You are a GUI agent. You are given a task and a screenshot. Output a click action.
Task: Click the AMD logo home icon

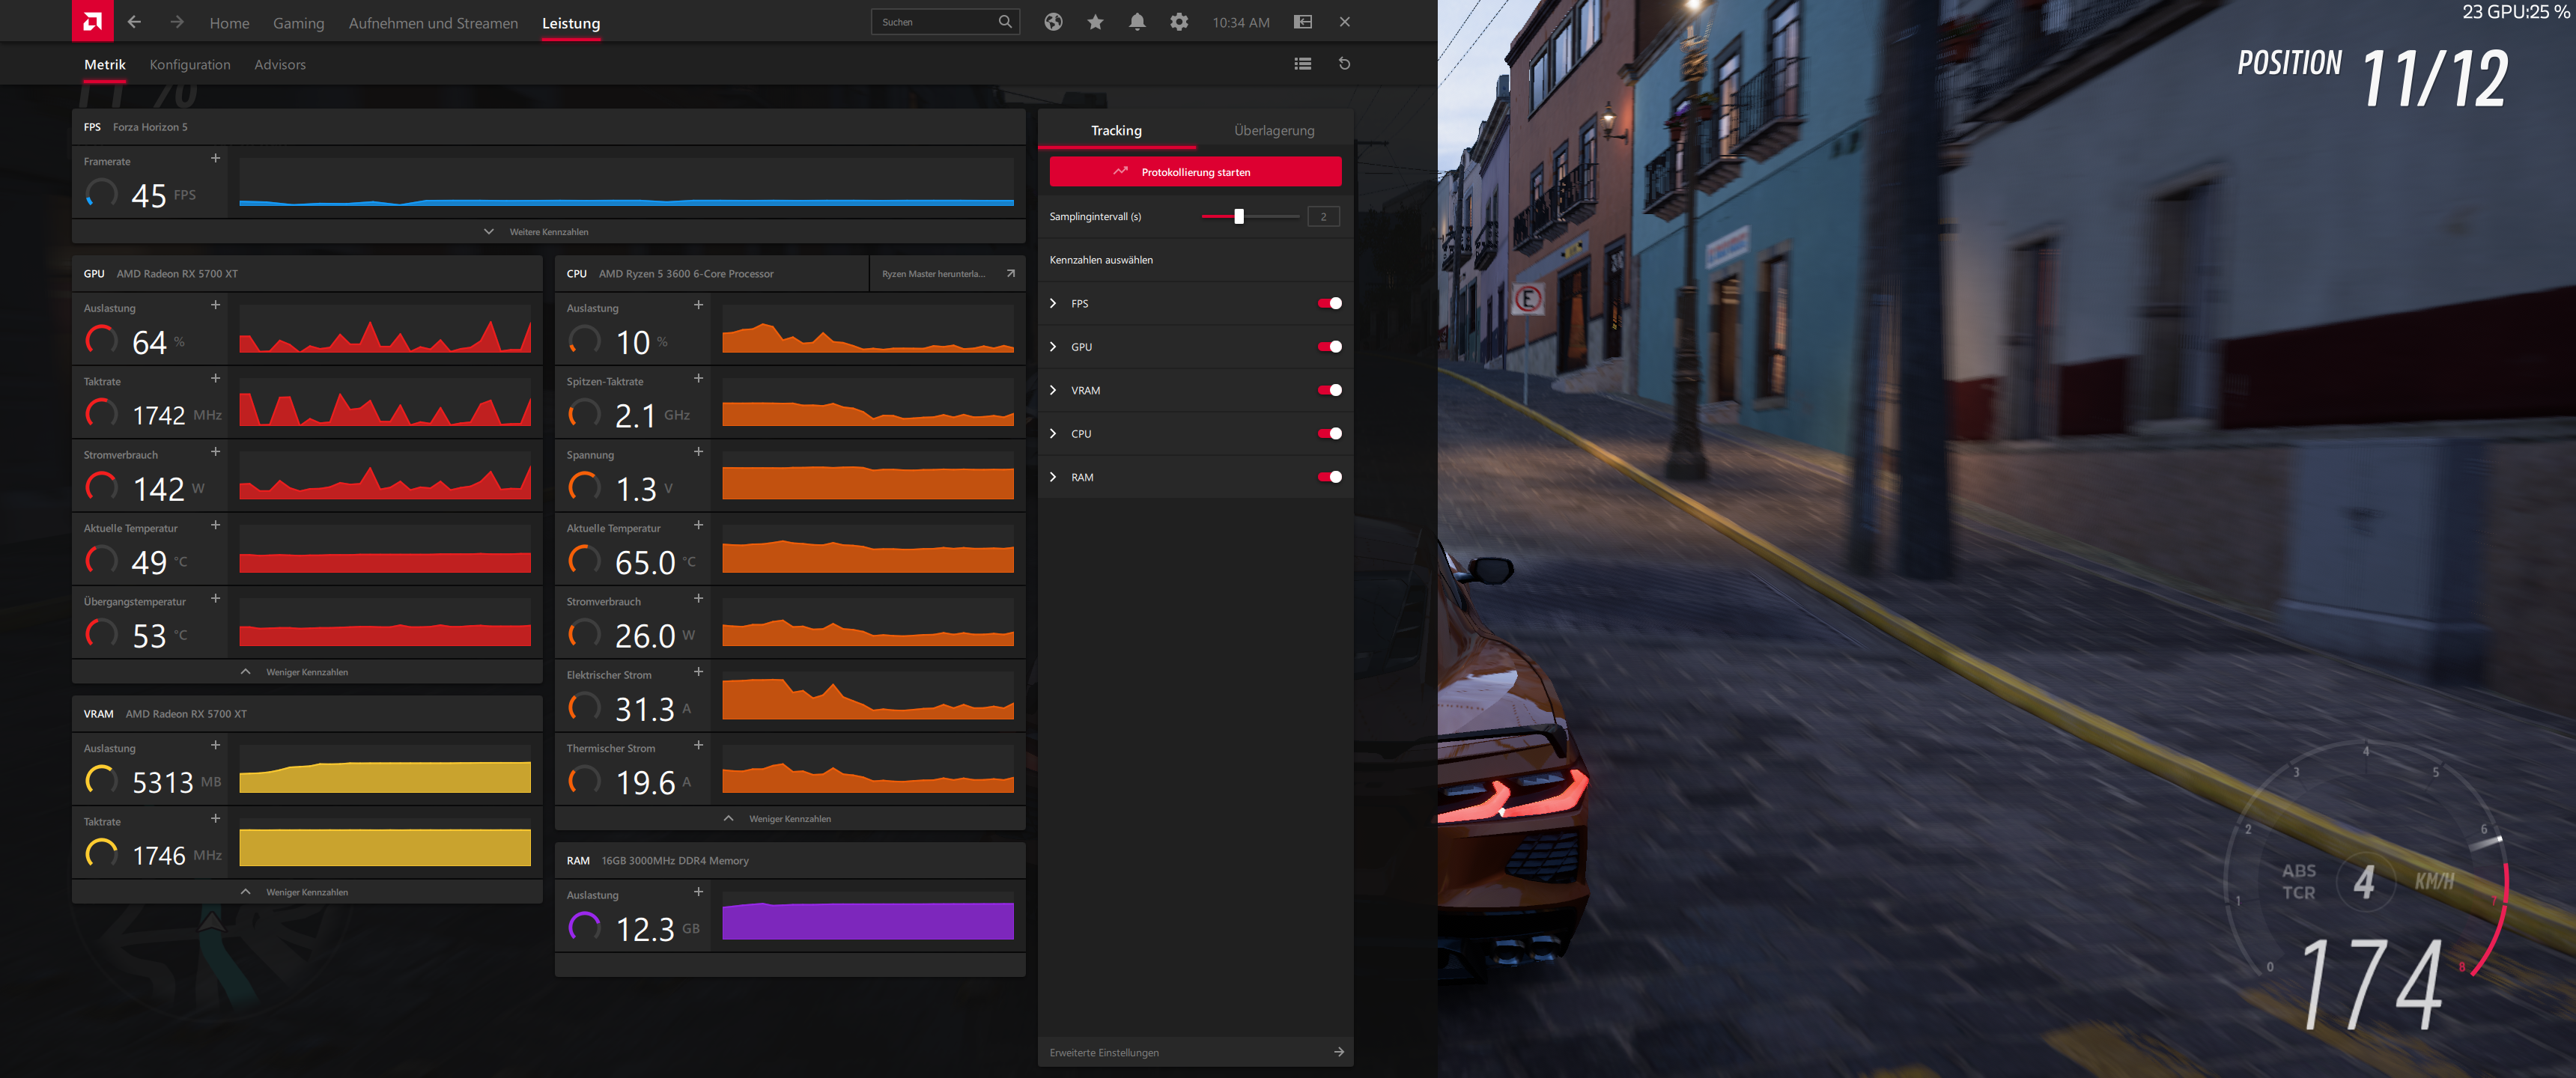(x=92, y=21)
